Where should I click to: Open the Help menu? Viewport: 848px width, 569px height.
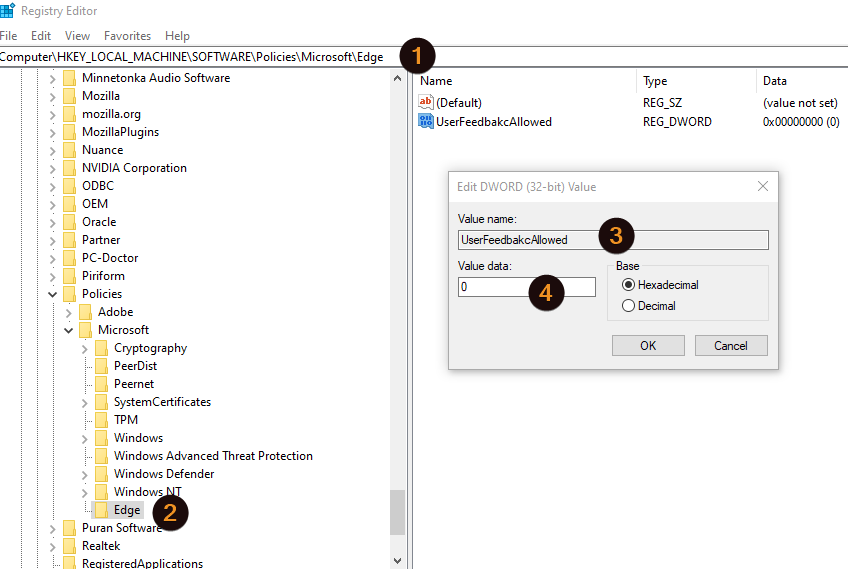[x=177, y=36]
